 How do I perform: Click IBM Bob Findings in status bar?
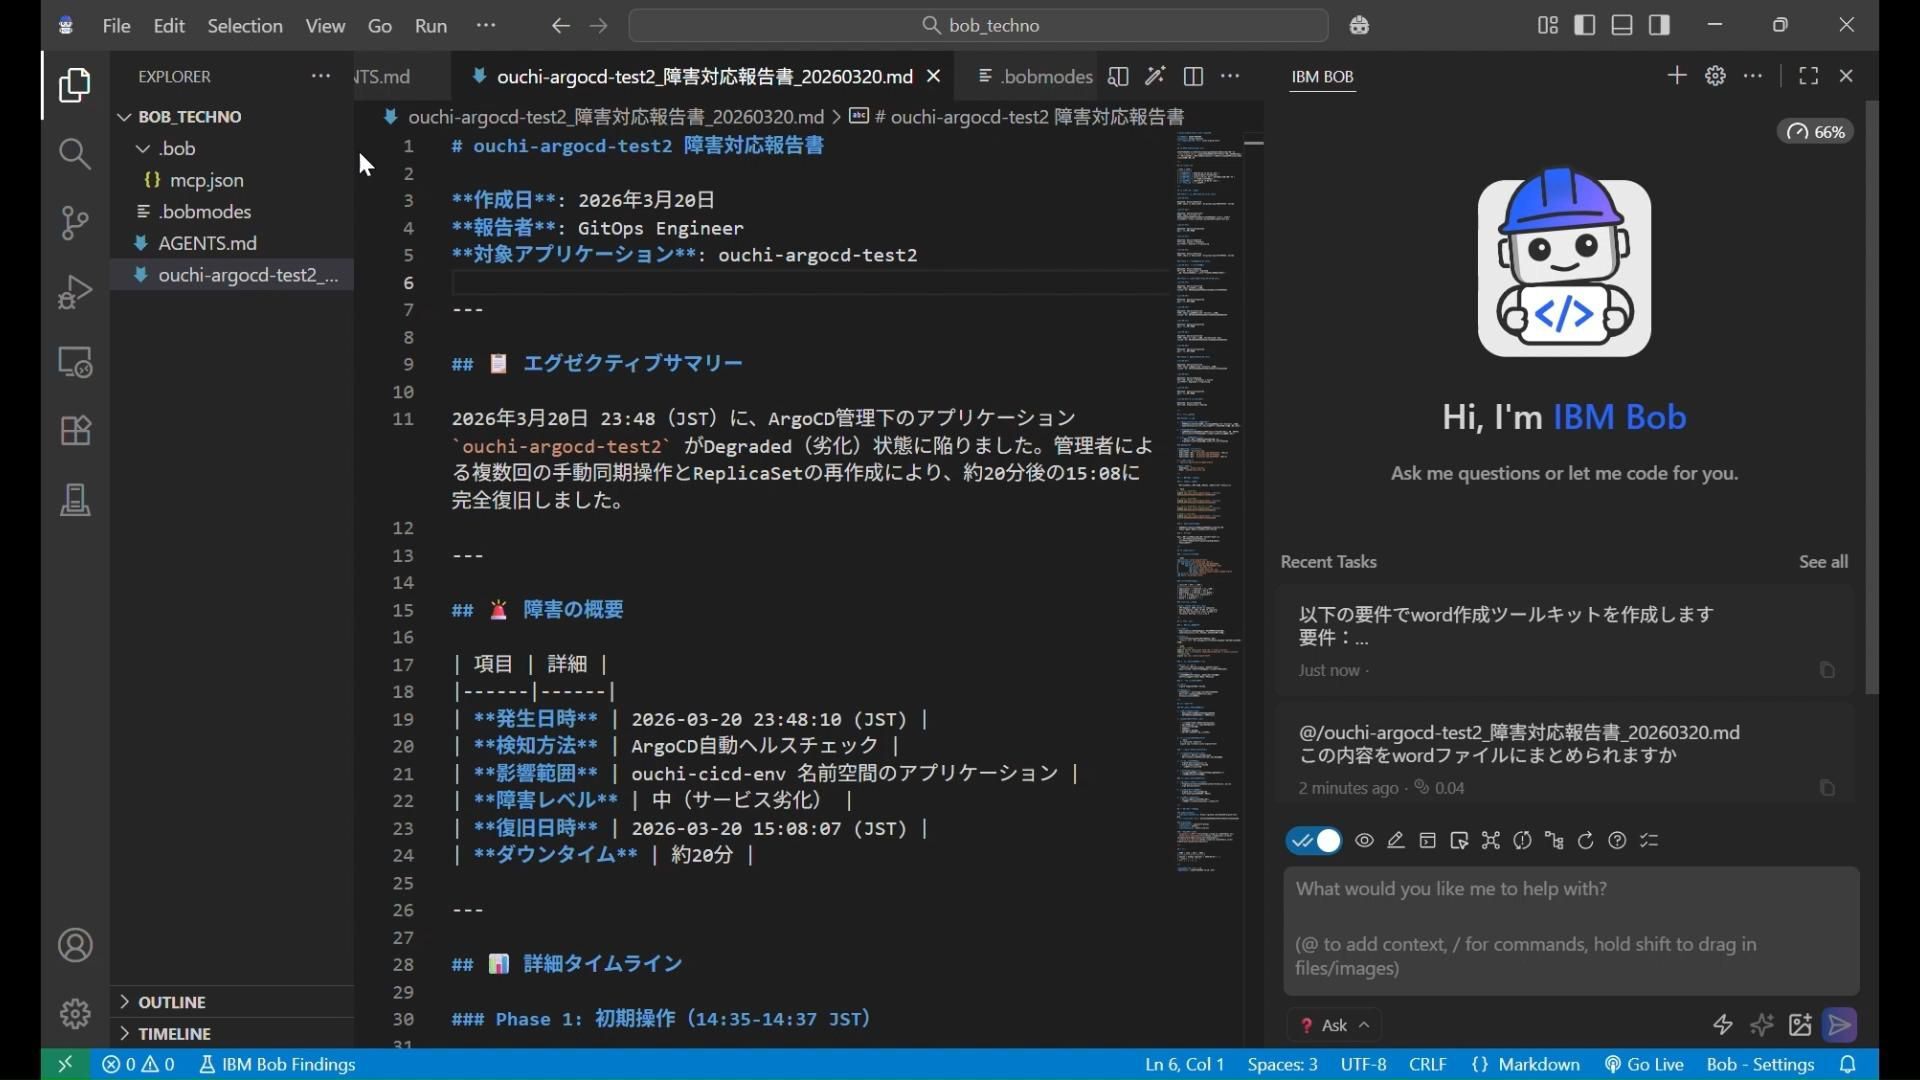click(277, 1065)
